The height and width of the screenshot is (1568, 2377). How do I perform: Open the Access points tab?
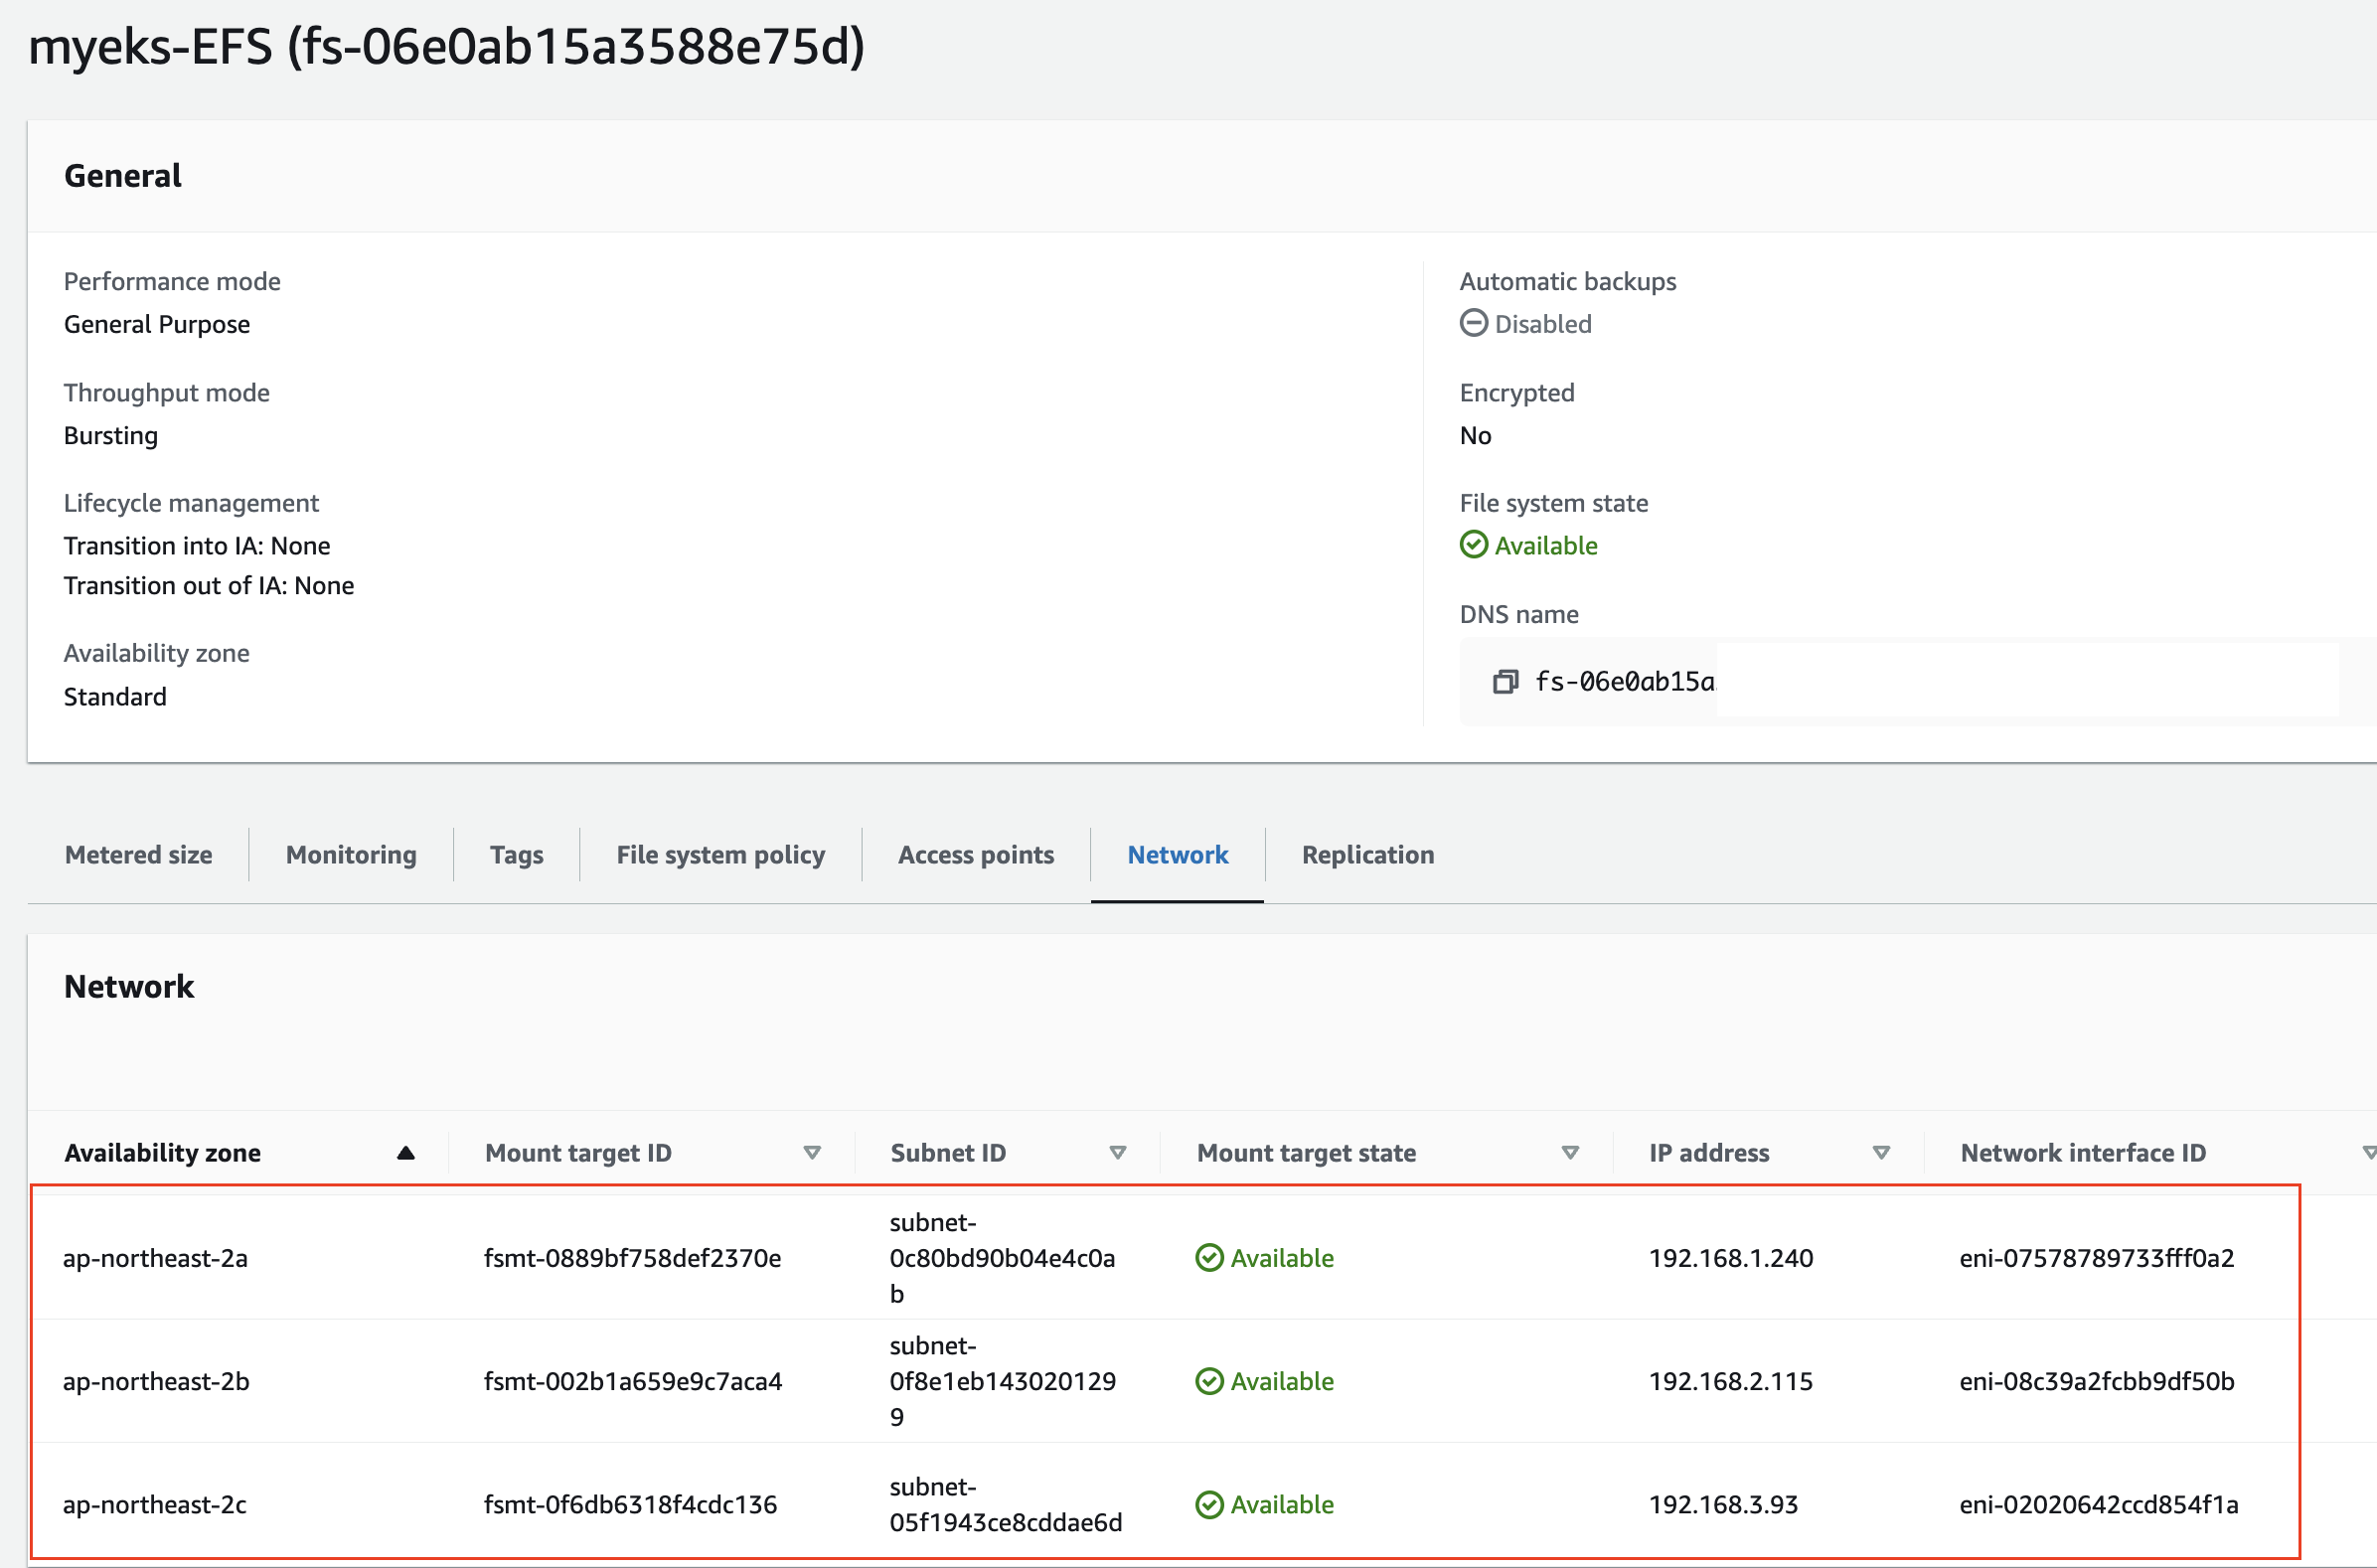coord(976,855)
